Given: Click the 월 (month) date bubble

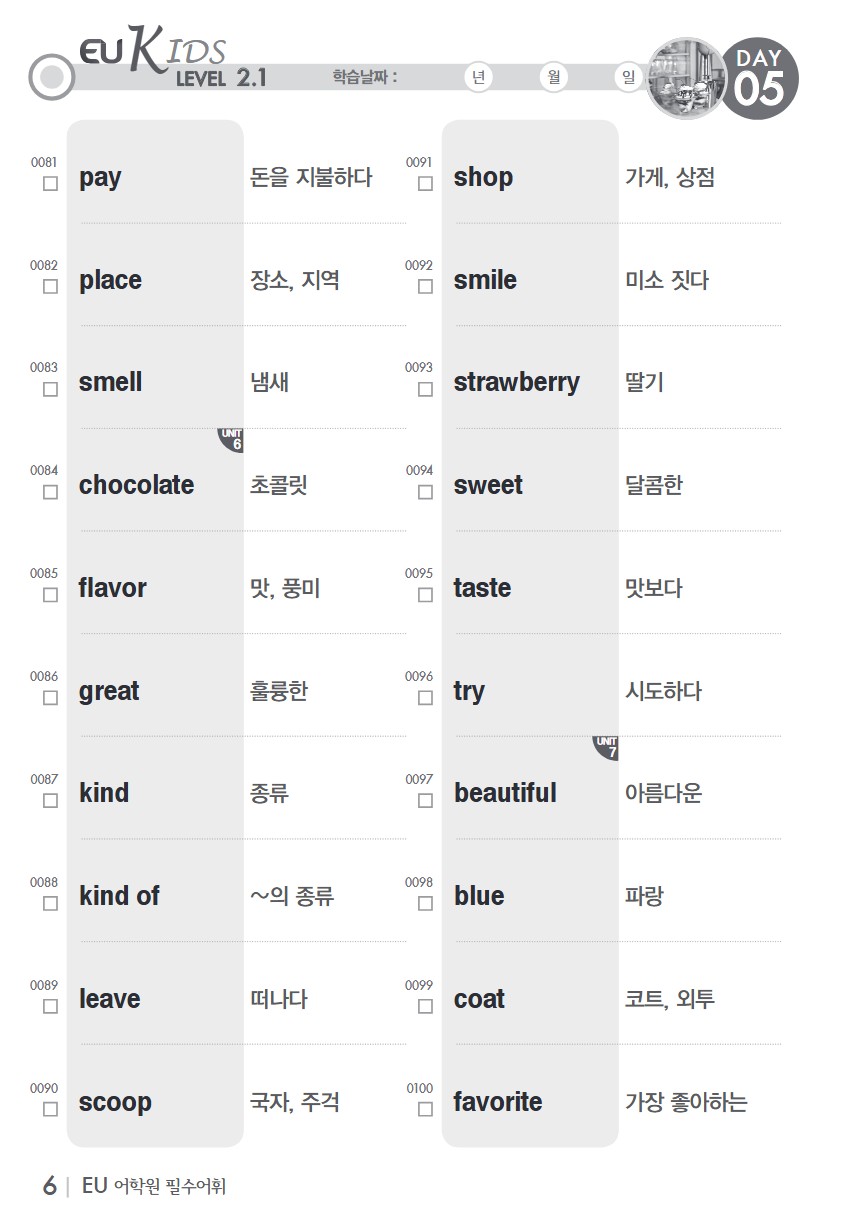Looking at the screenshot, I should pos(553,78).
